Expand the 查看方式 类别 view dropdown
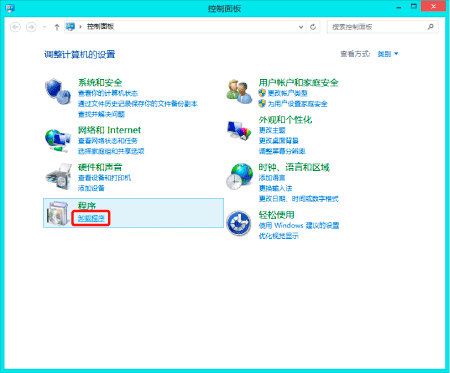 [388, 54]
